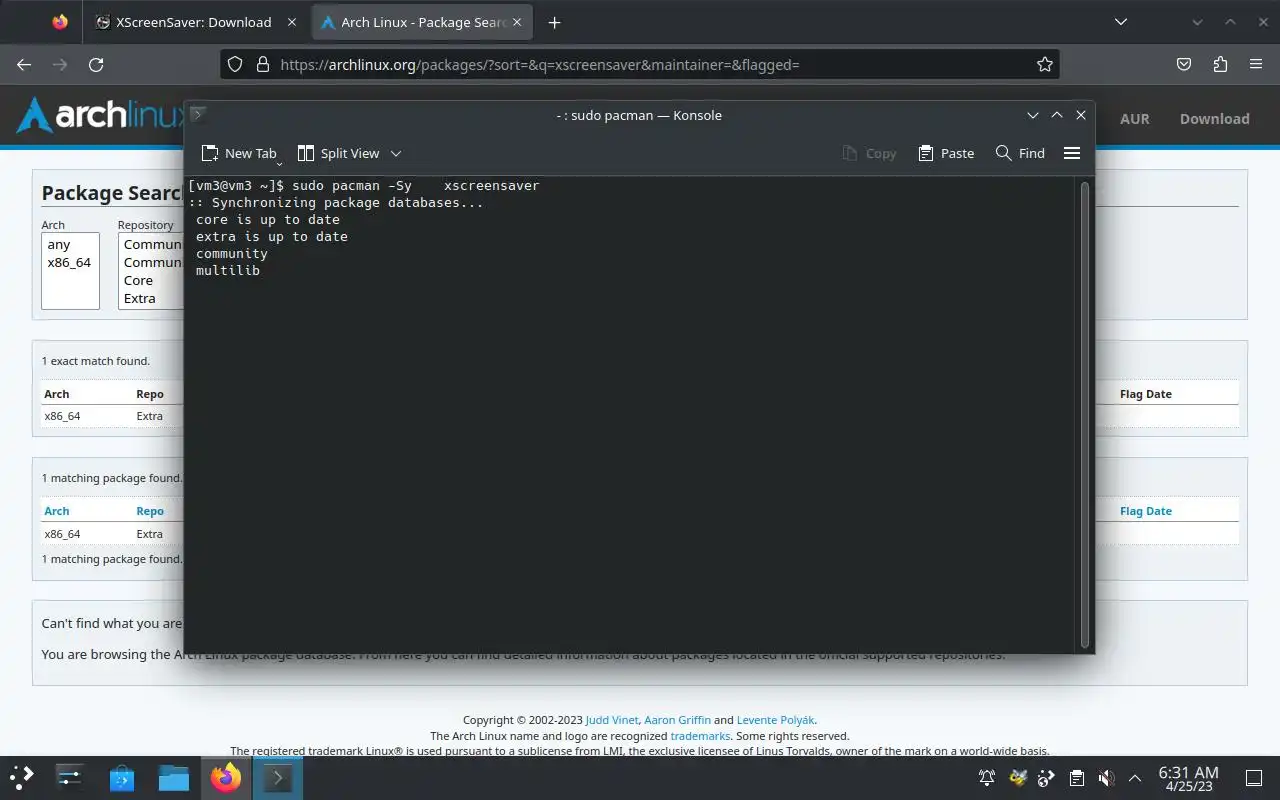Viewport: 1280px width, 800px height.
Task: Reload the Arch Linux page
Action: 96,64
